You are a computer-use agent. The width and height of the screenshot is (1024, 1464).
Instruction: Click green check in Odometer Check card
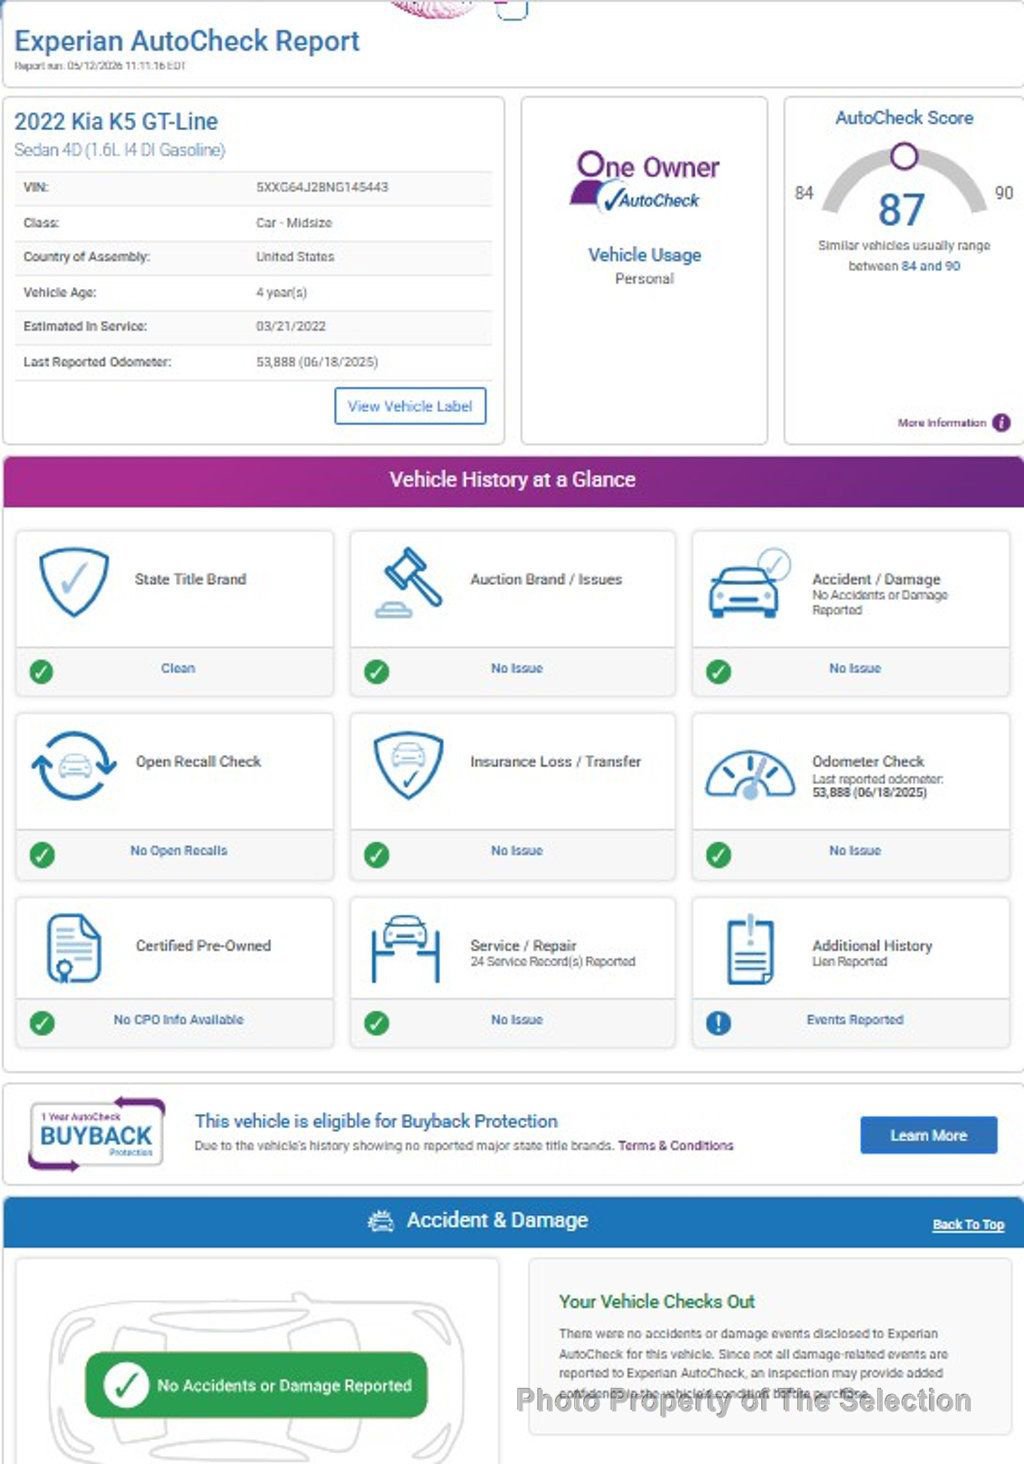718,855
